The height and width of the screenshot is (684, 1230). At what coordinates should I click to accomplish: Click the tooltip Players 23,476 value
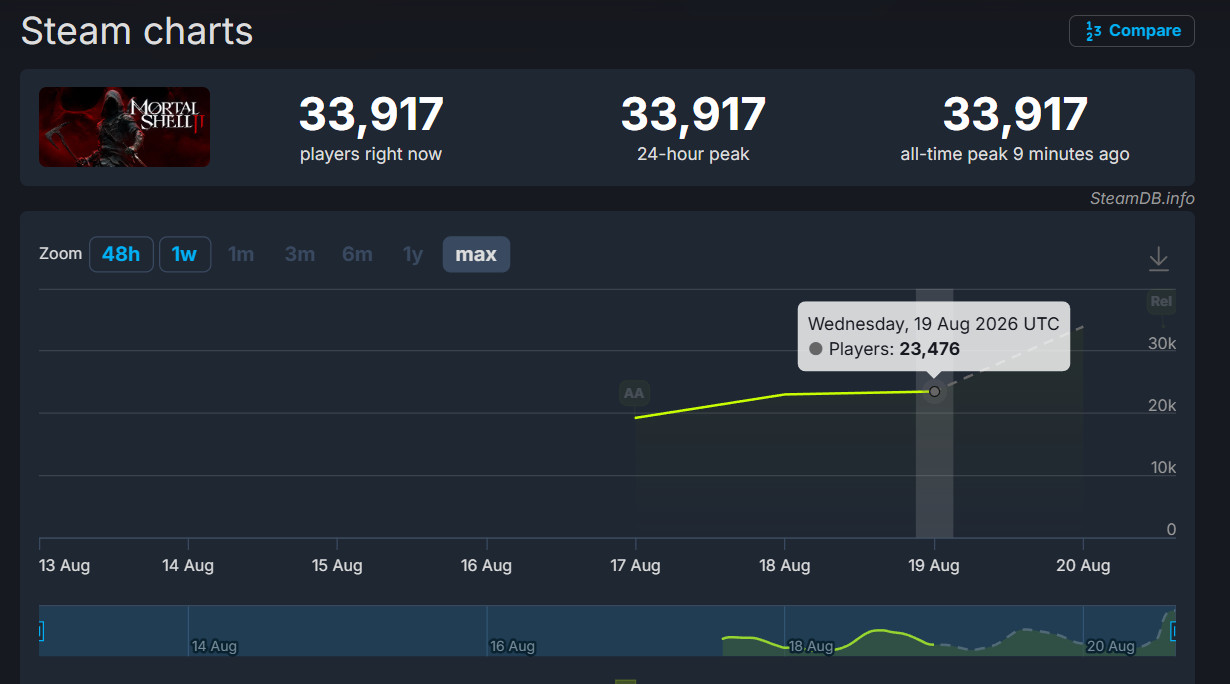pos(929,349)
